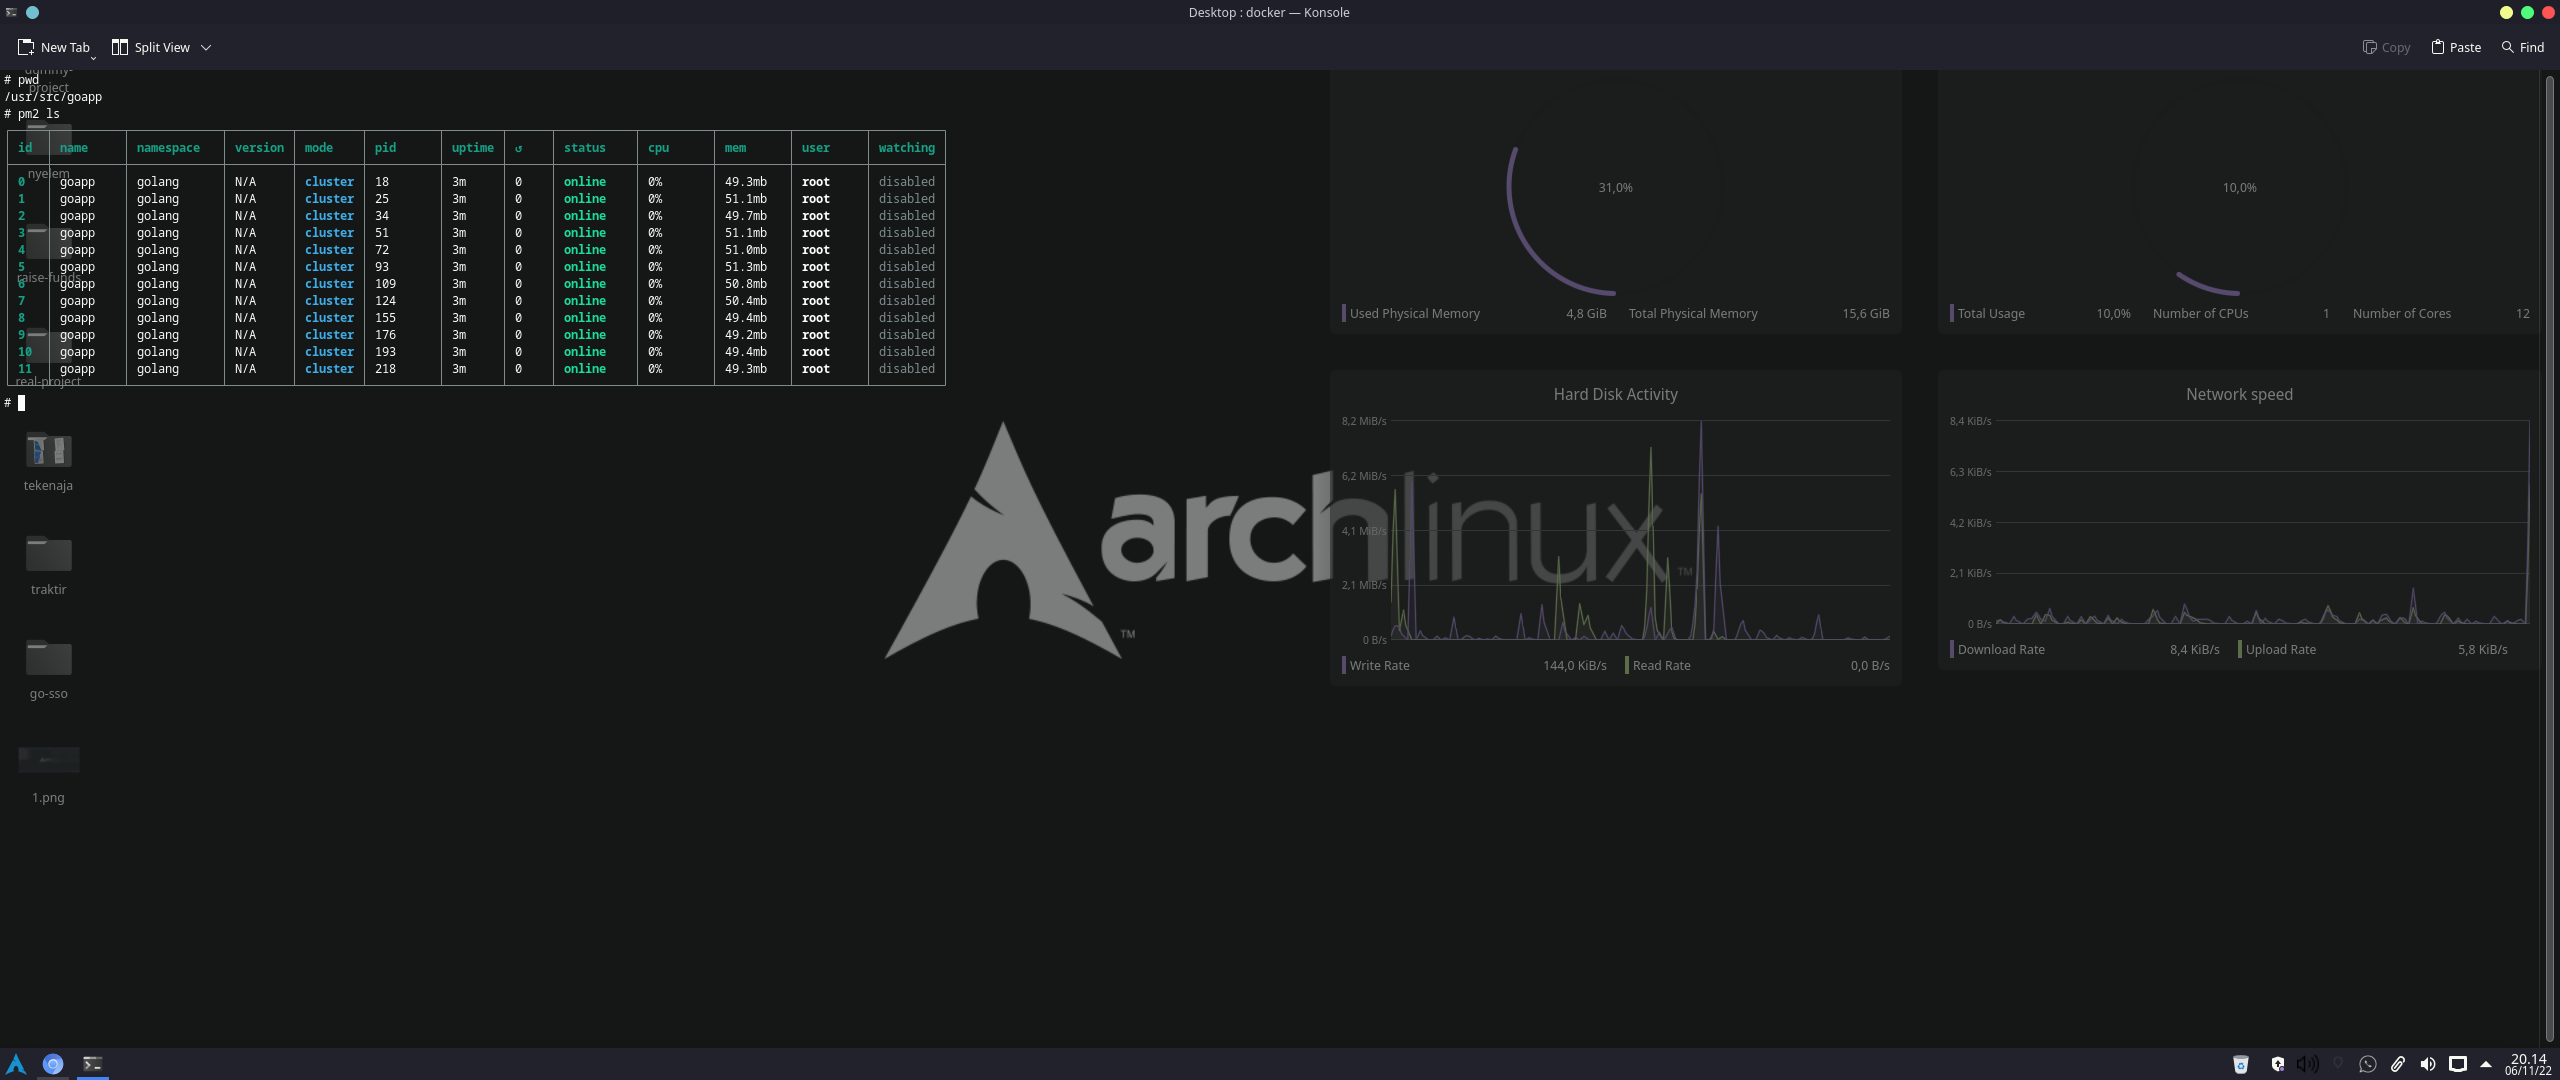This screenshot has height=1080, width=2560.
Task: Open the clock showing 20.14
Action: point(2528,1064)
